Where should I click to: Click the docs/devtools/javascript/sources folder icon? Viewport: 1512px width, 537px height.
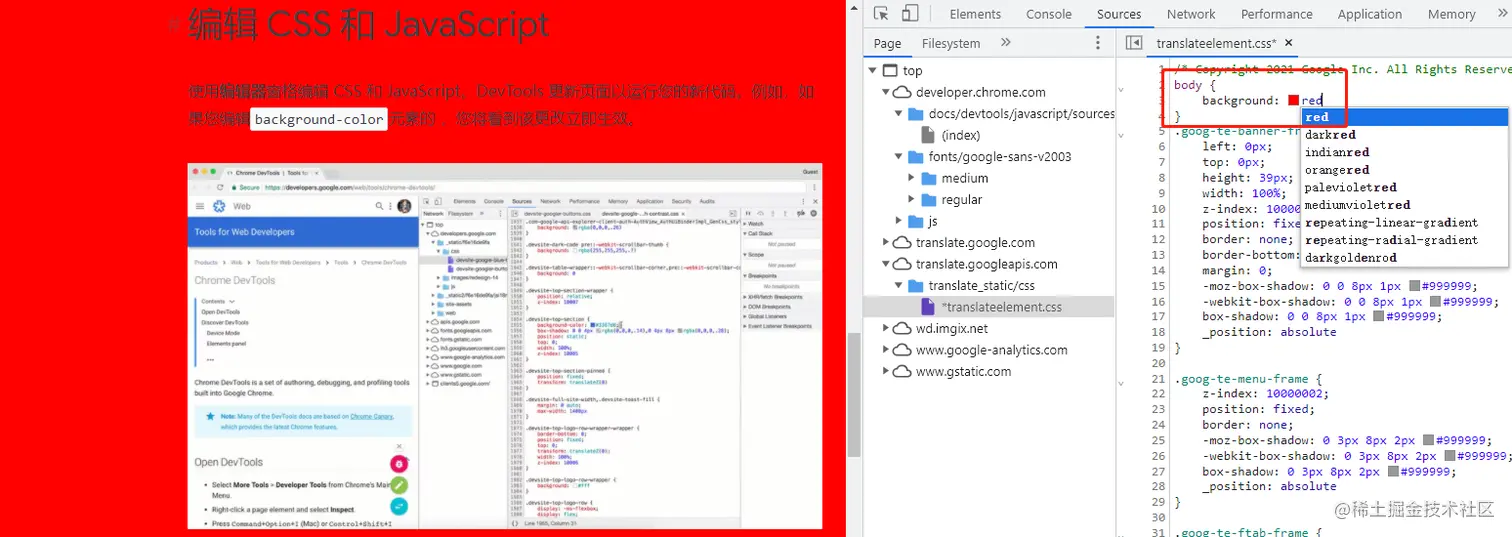(x=915, y=114)
